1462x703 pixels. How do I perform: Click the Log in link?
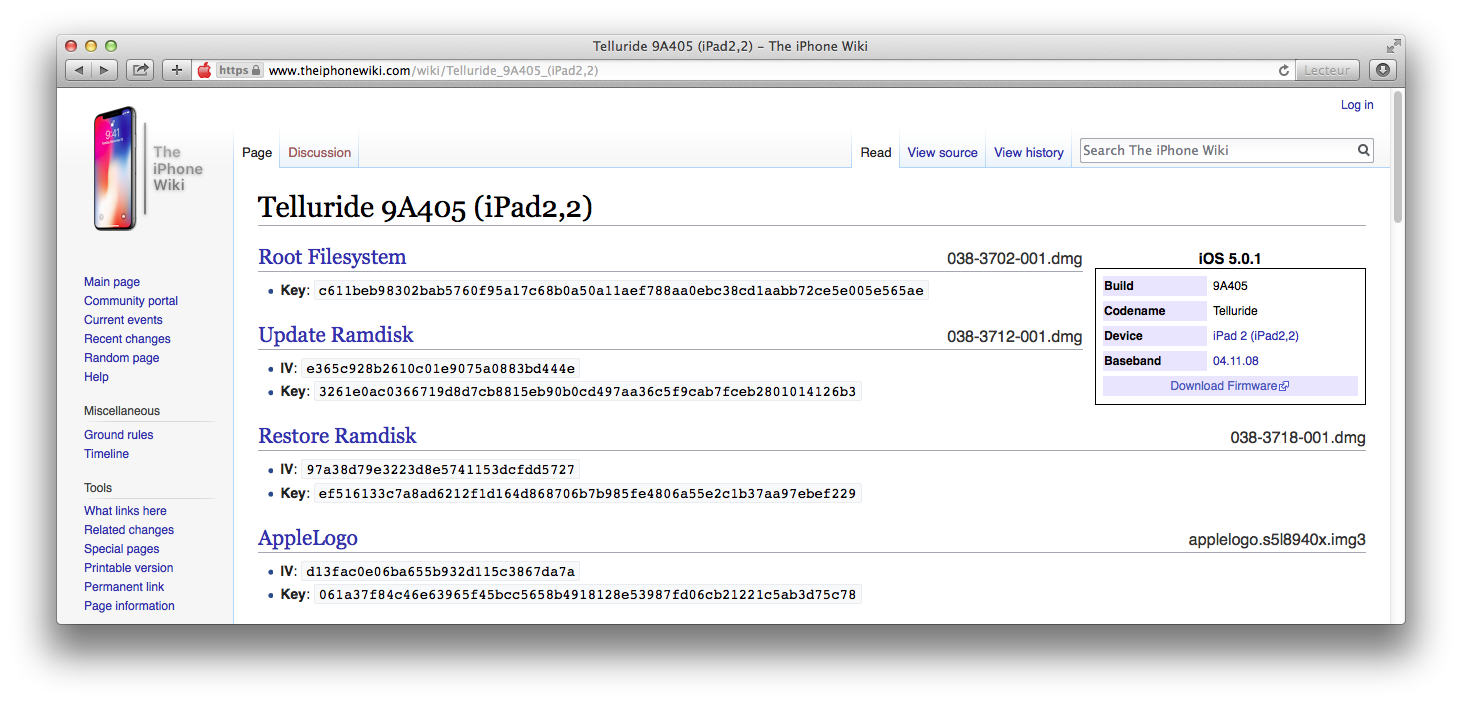1357,105
